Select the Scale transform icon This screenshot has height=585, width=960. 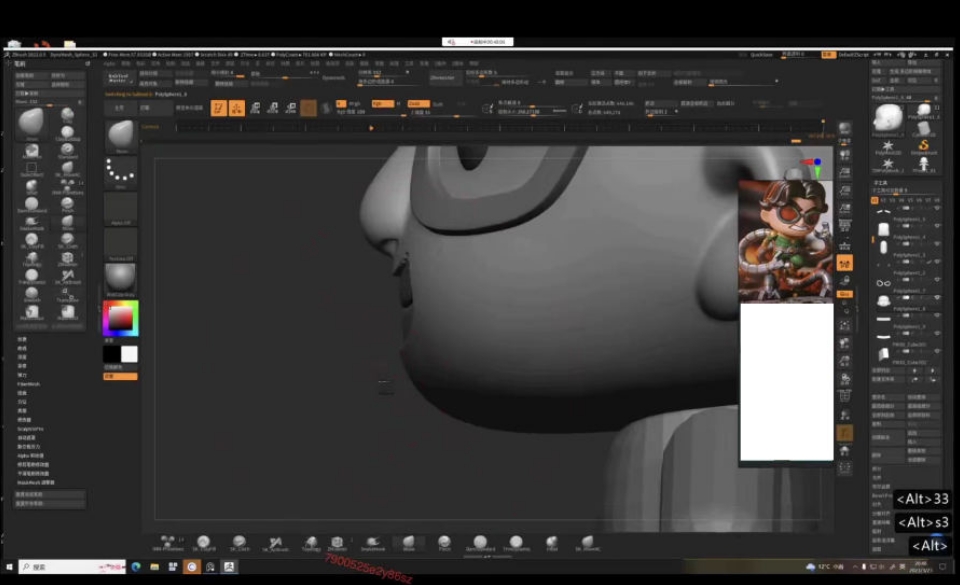pos(273,108)
